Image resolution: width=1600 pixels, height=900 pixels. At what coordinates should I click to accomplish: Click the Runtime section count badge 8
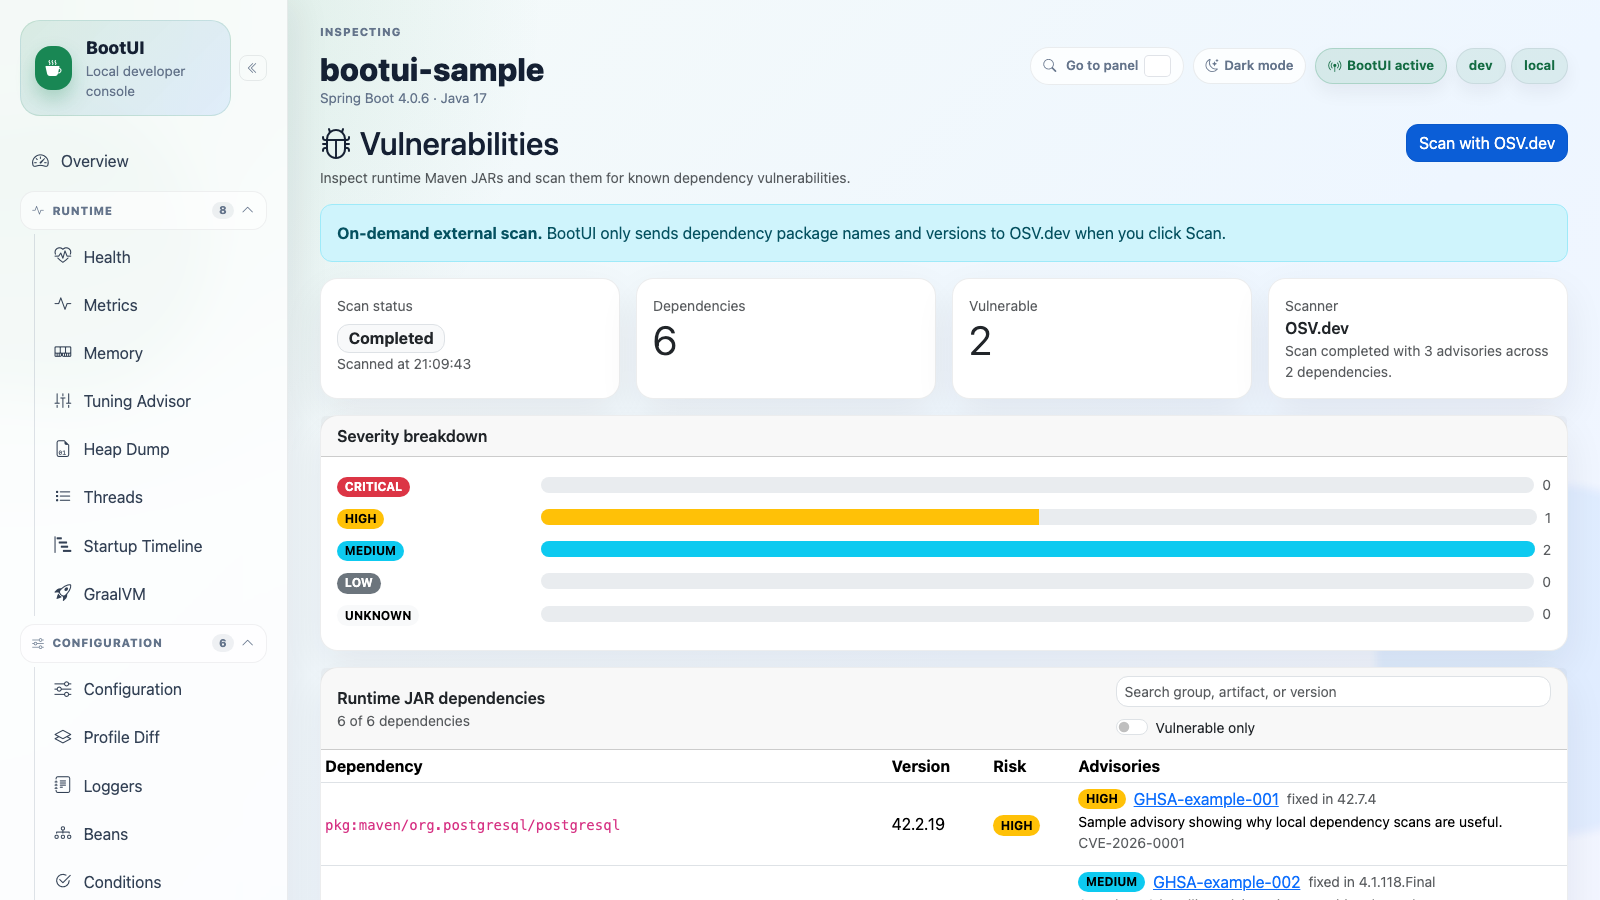[x=222, y=210]
